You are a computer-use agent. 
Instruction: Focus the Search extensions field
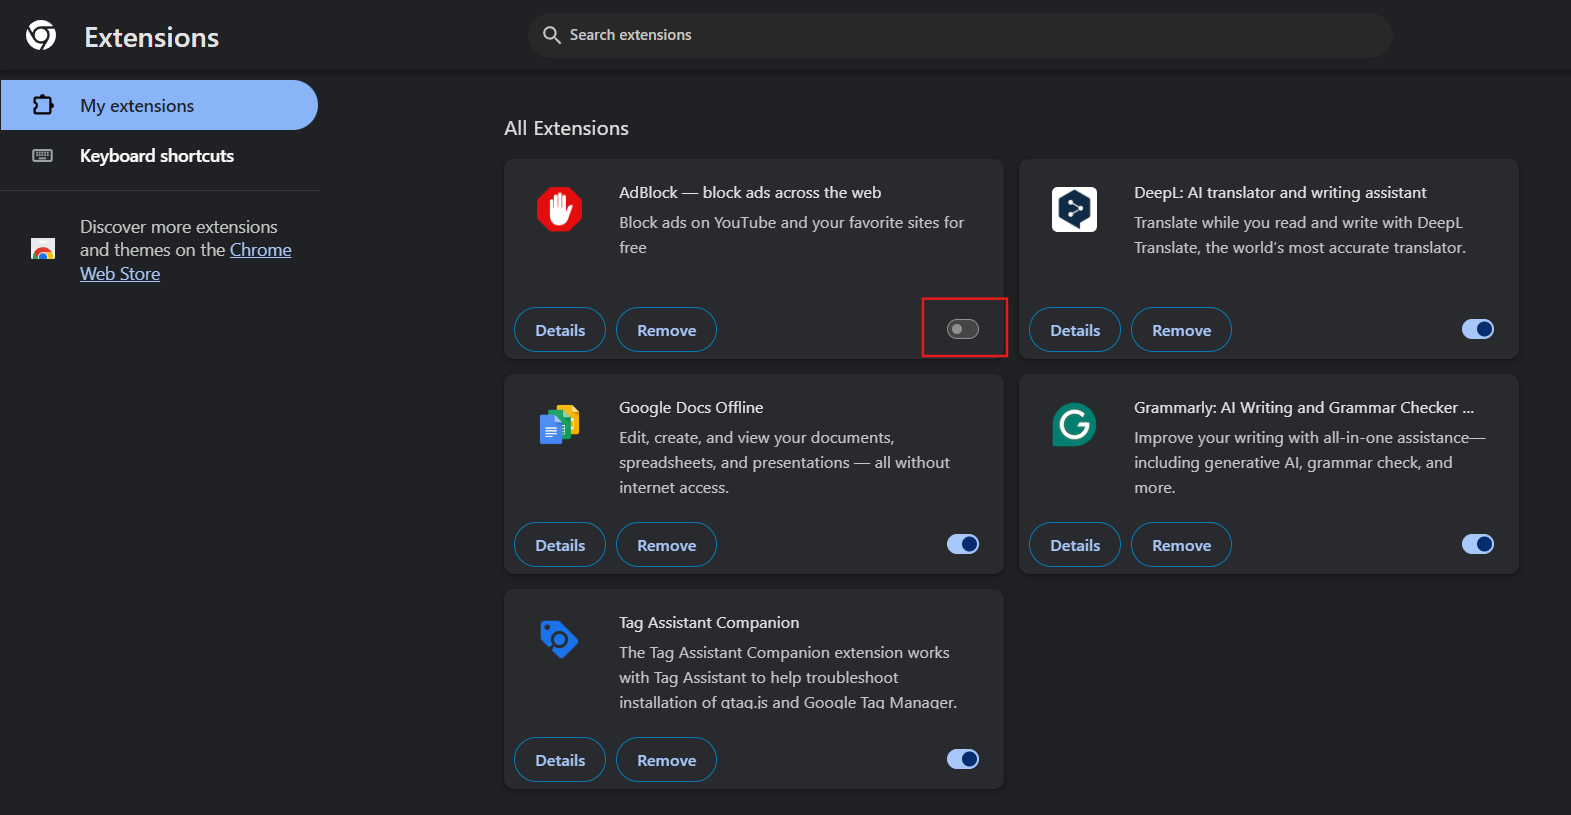pyautogui.click(x=960, y=35)
